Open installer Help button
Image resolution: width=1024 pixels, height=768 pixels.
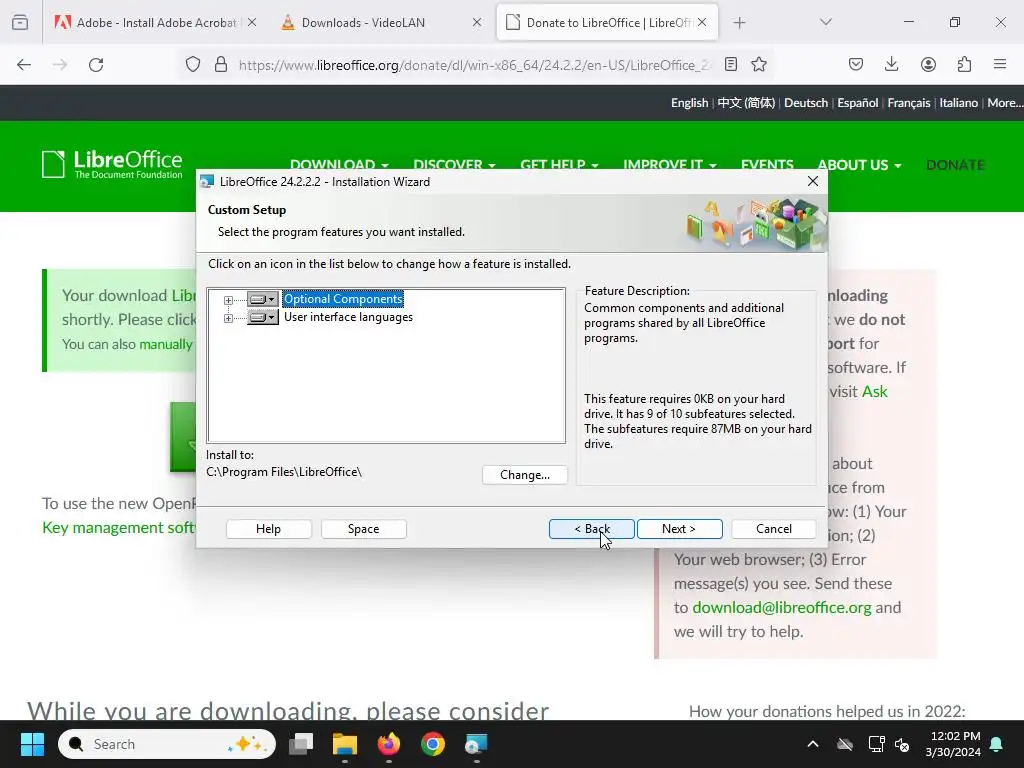[x=268, y=529]
